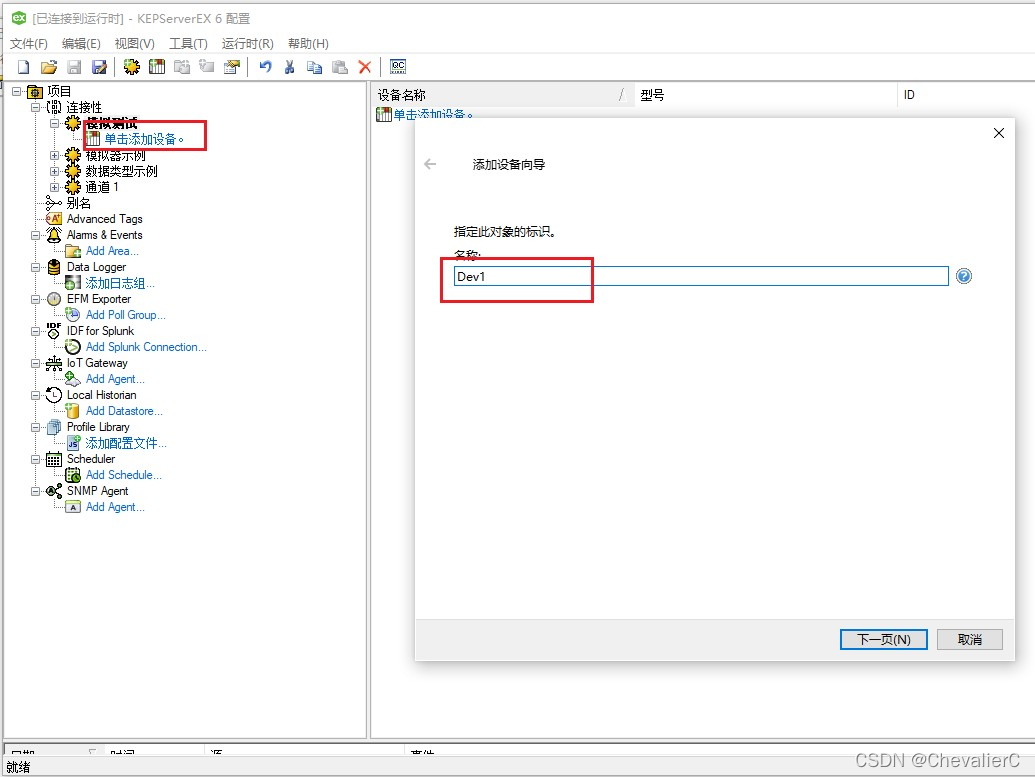Click the Scheduler calendar icon
1035x777 pixels.
point(54,459)
